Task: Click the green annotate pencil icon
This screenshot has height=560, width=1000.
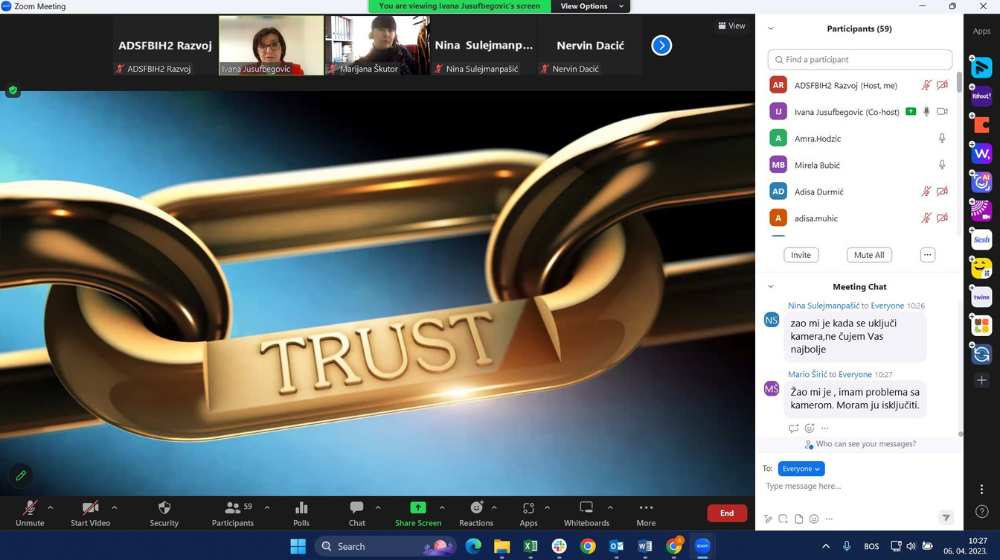Action: (20, 475)
